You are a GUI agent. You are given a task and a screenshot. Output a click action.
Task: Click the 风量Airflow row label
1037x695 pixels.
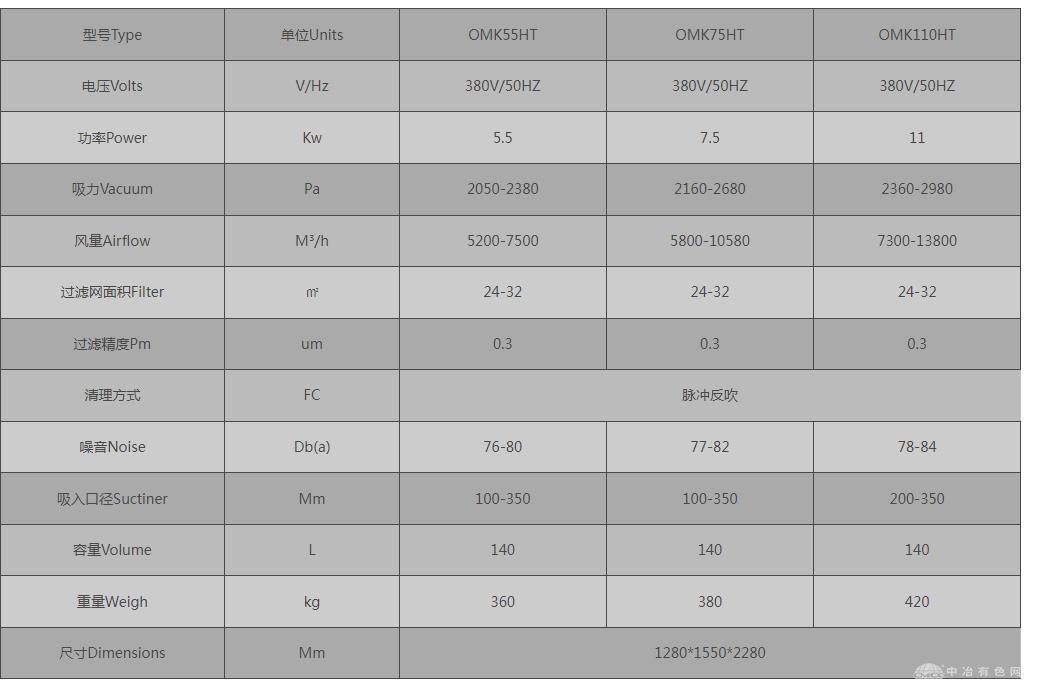click(x=112, y=241)
